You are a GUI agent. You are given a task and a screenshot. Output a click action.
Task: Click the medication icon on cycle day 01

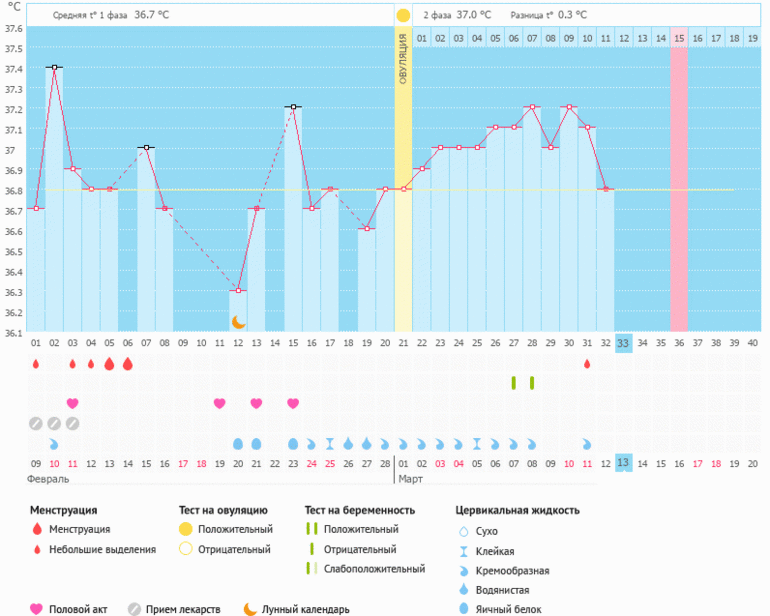coord(36,423)
